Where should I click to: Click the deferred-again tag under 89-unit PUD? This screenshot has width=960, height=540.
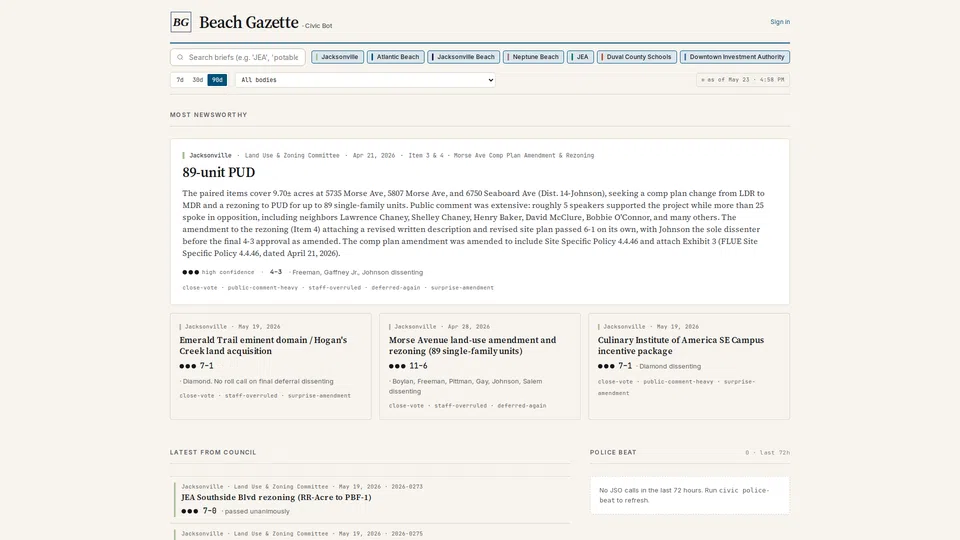click(x=396, y=287)
